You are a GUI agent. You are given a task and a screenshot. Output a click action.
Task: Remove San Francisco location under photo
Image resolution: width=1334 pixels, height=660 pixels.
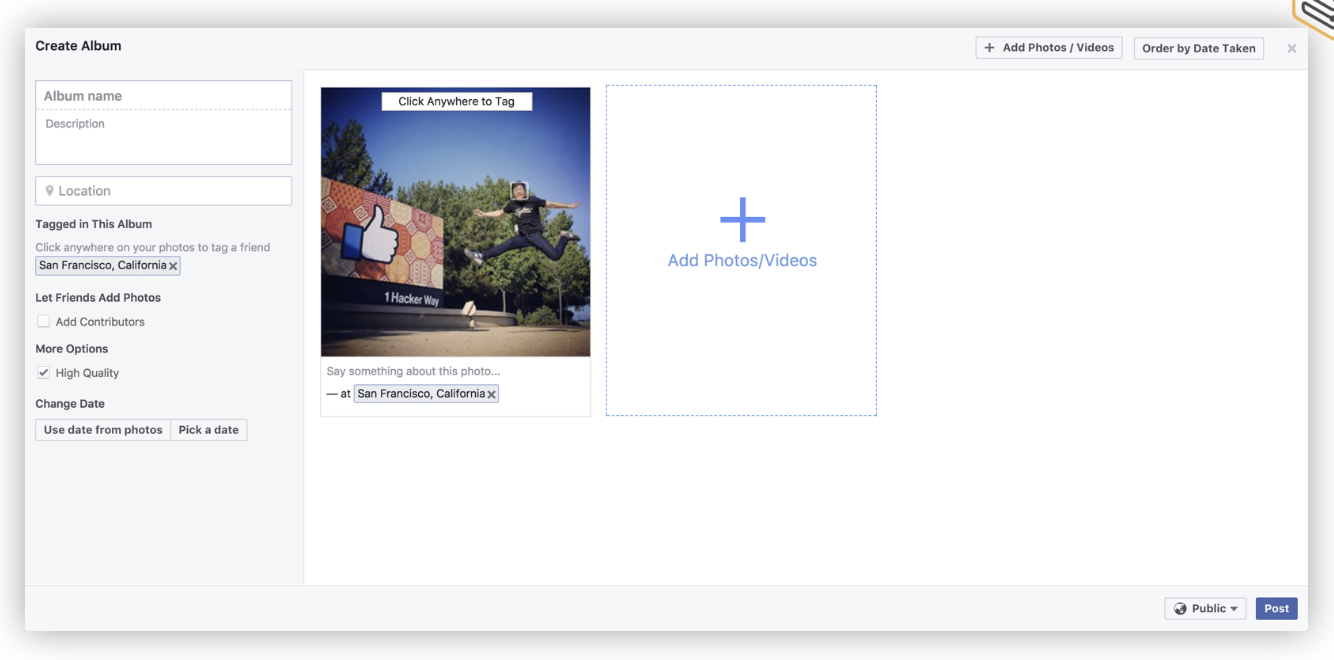click(x=491, y=395)
